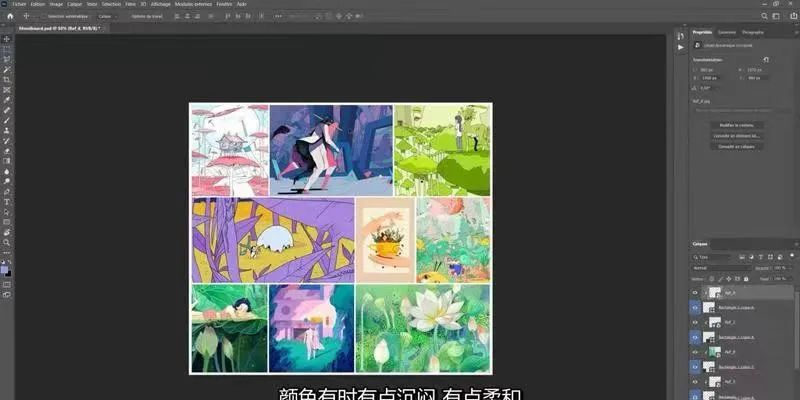Open the Fenêtre menu

[224, 4]
